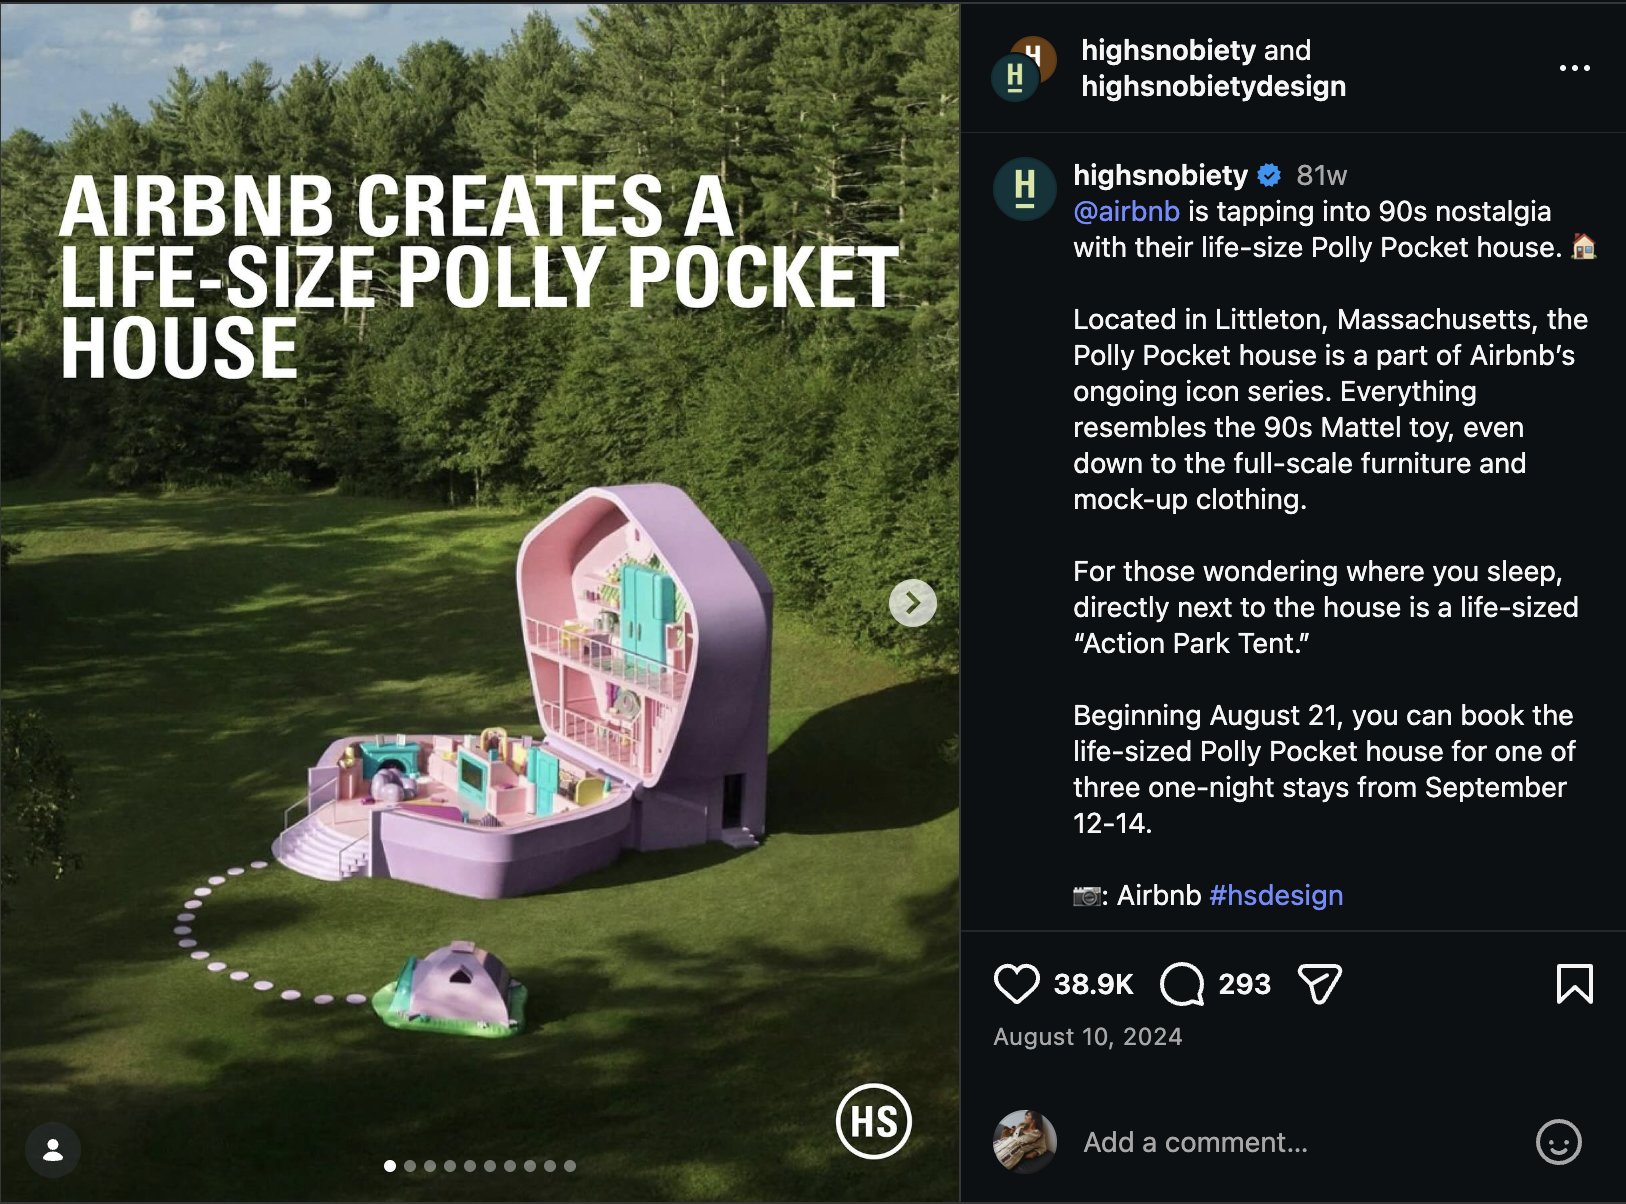Open the #hsdesign hashtag
The width and height of the screenshot is (1626, 1204).
[1276, 895]
